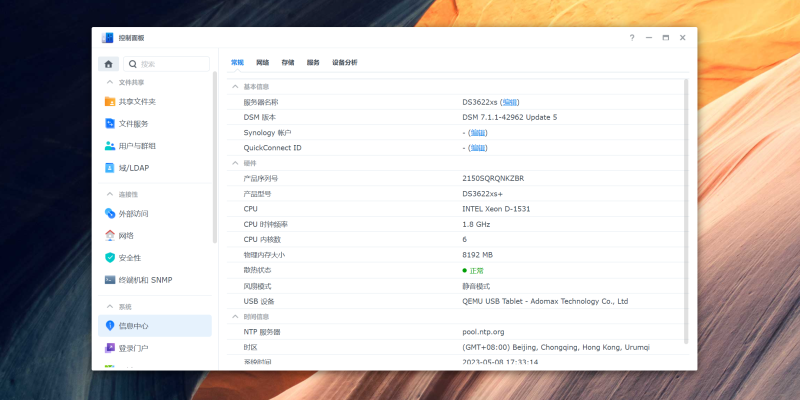Select 信息中心 info center in sidebar
This screenshot has width=800, height=400.
[x=155, y=326]
